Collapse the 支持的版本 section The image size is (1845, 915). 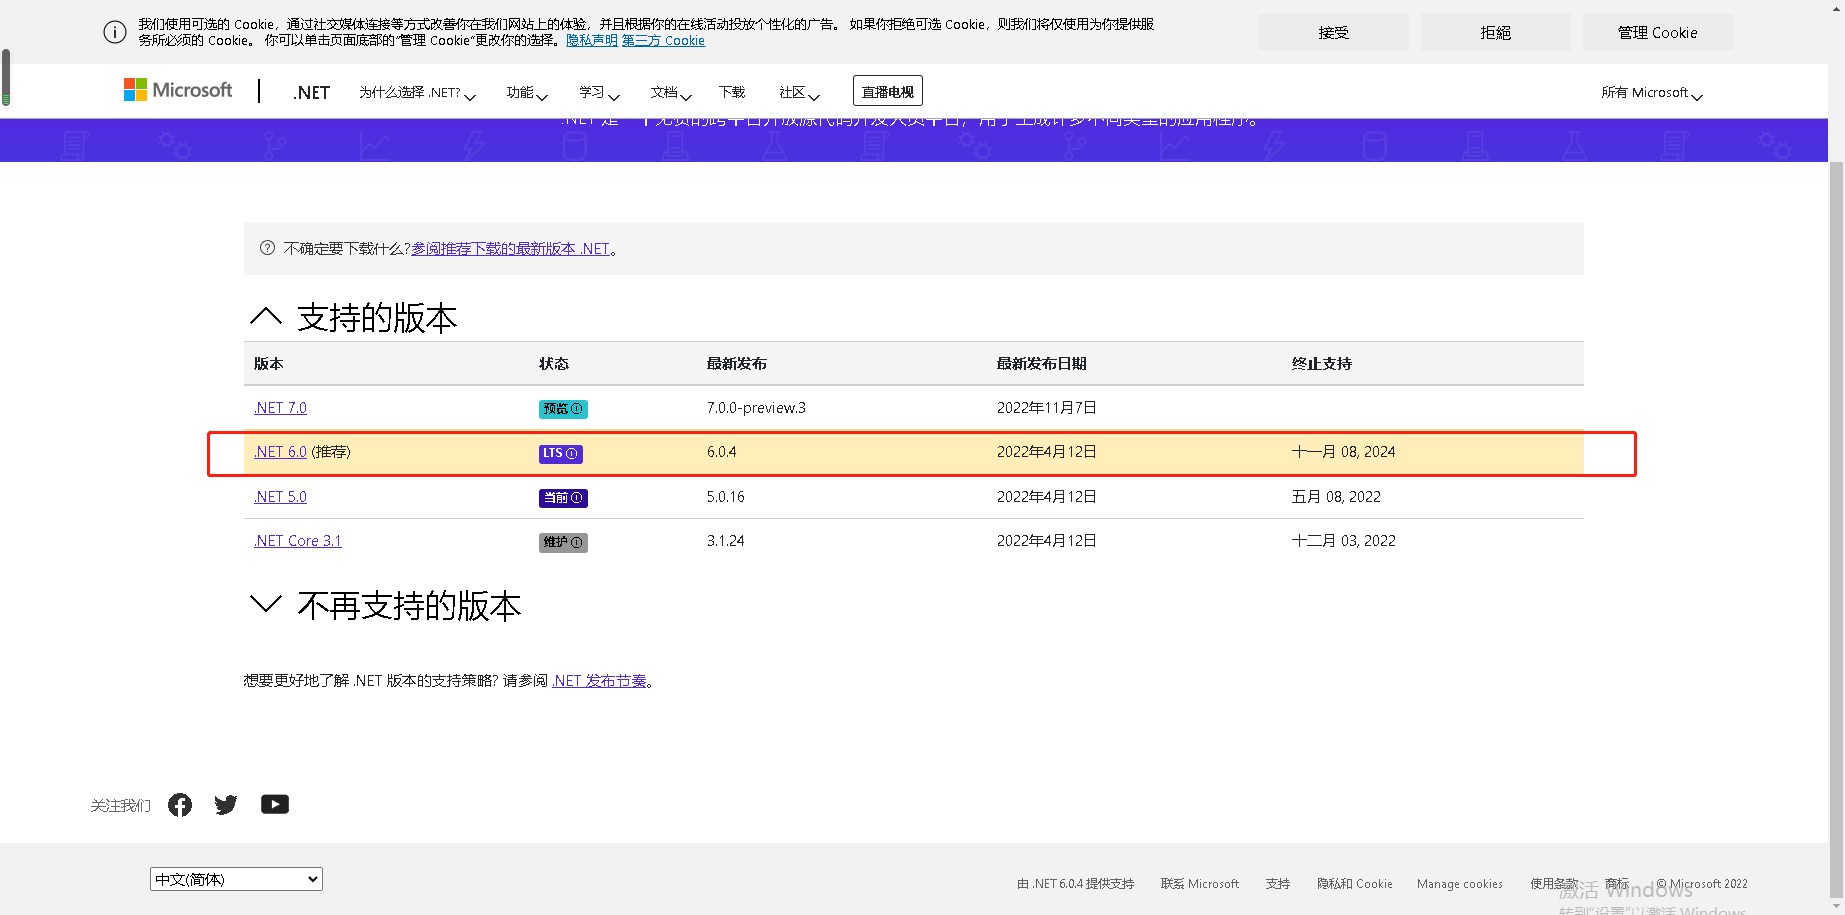tap(265, 315)
